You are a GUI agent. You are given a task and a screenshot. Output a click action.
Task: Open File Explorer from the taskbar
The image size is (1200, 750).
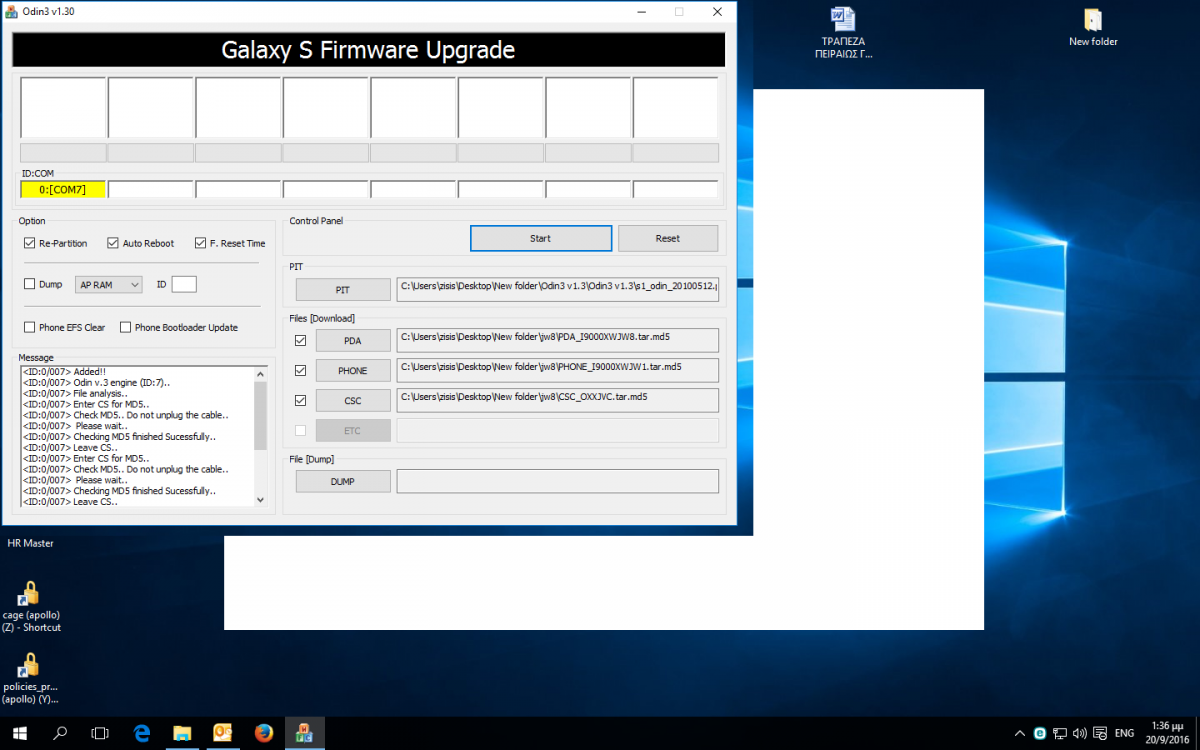coord(182,733)
